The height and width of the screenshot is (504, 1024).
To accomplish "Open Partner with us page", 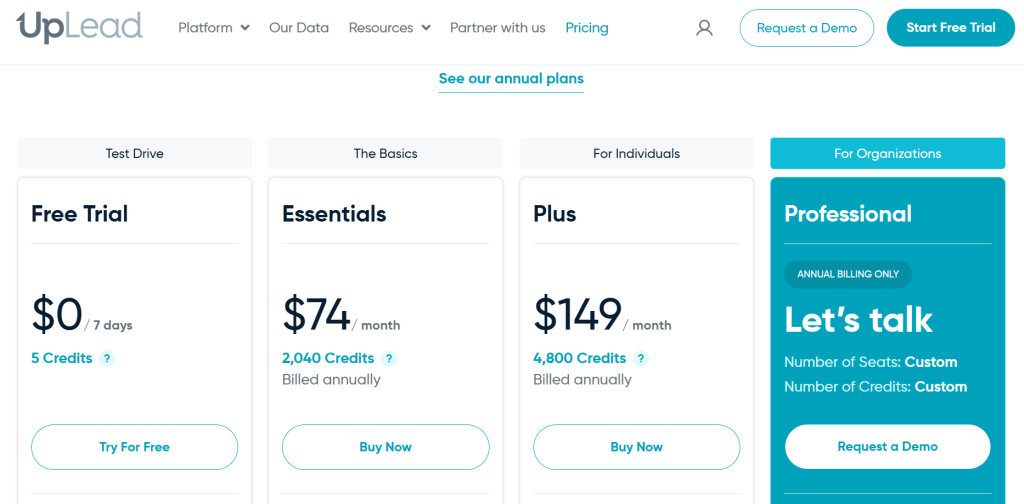I will [x=497, y=28].
